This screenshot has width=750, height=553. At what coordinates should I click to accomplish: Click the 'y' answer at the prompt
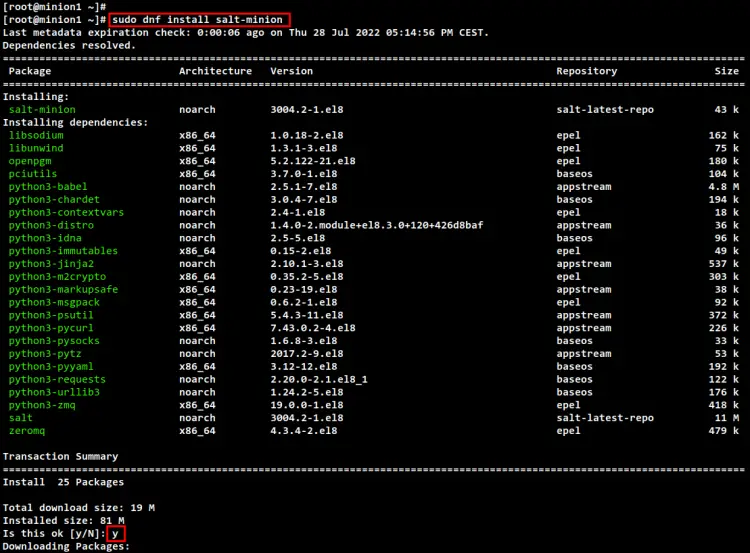click(x=116, y=534)
